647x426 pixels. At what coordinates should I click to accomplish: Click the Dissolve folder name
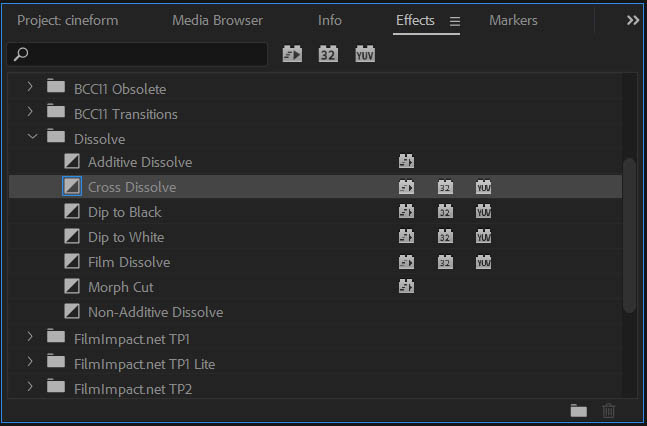point(99,139)
